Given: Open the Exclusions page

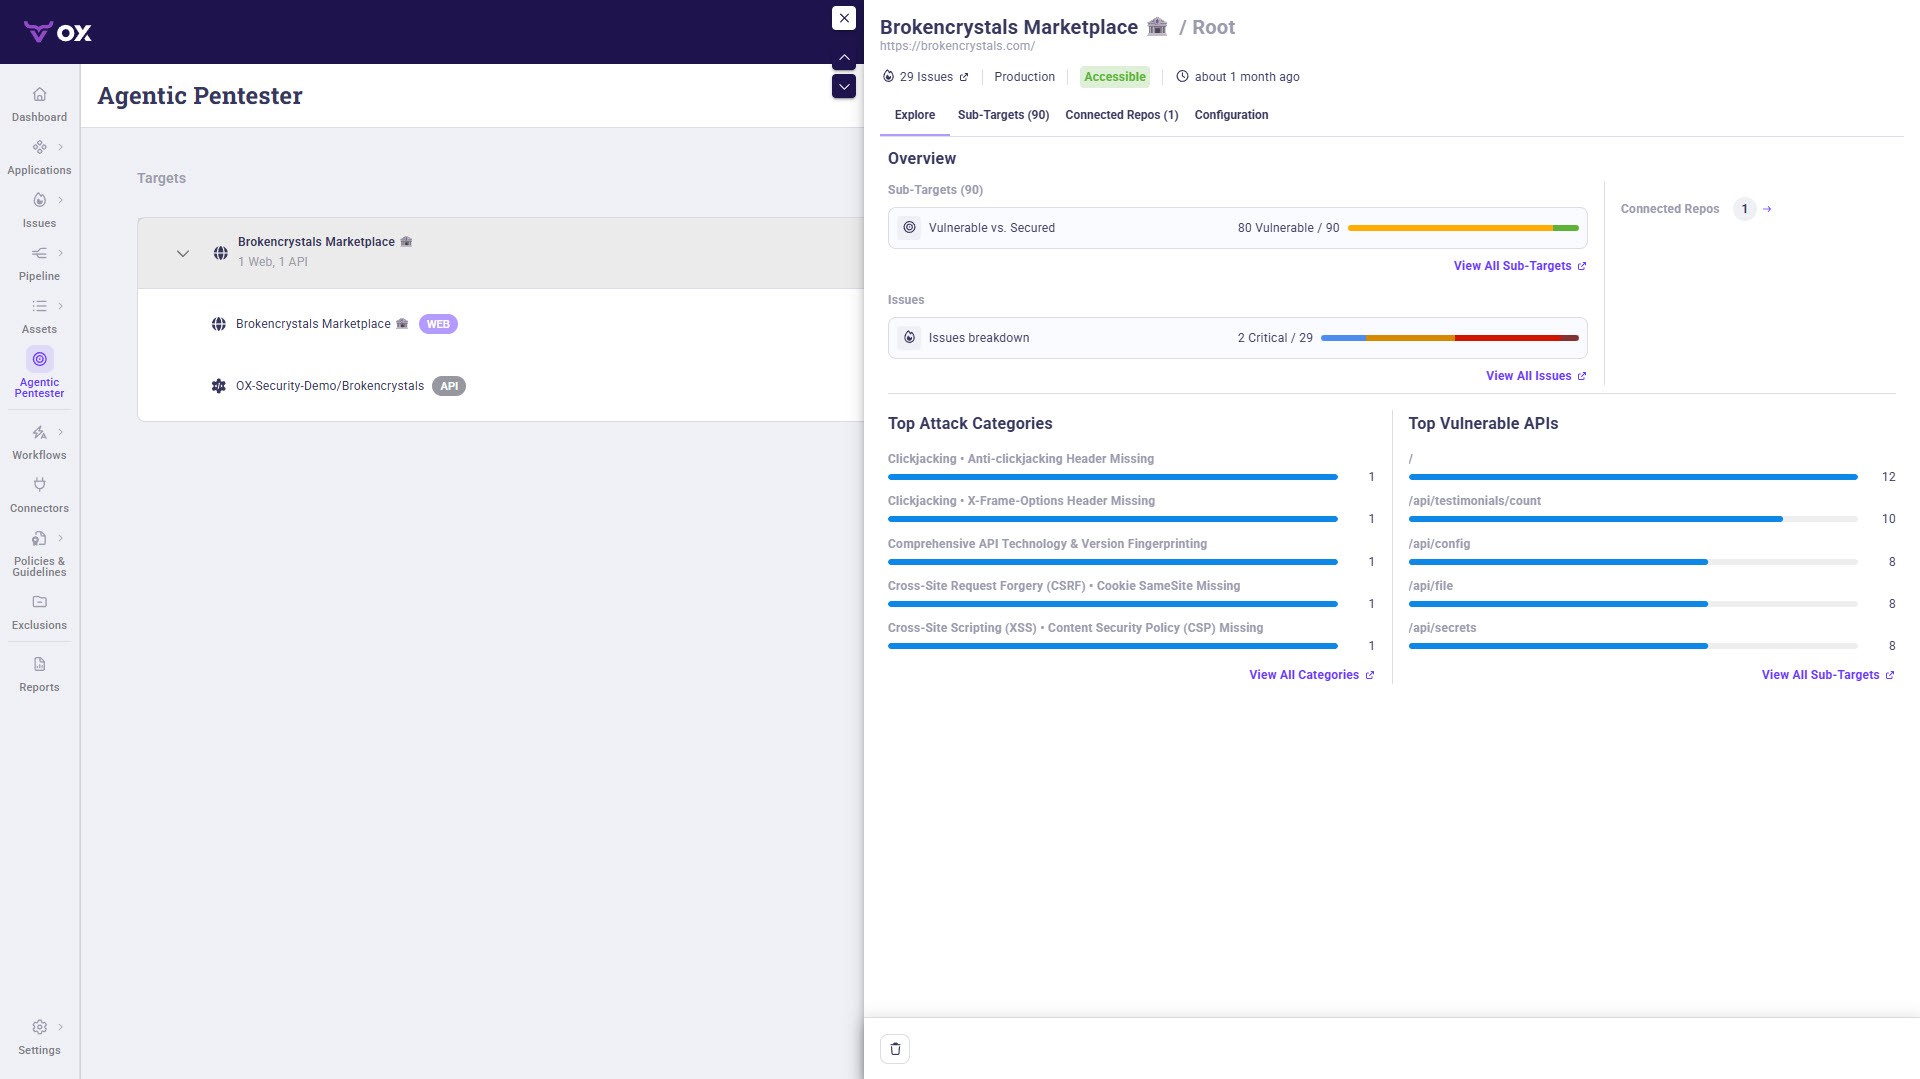Looking at the screenshot, I should tap(39, 612).
